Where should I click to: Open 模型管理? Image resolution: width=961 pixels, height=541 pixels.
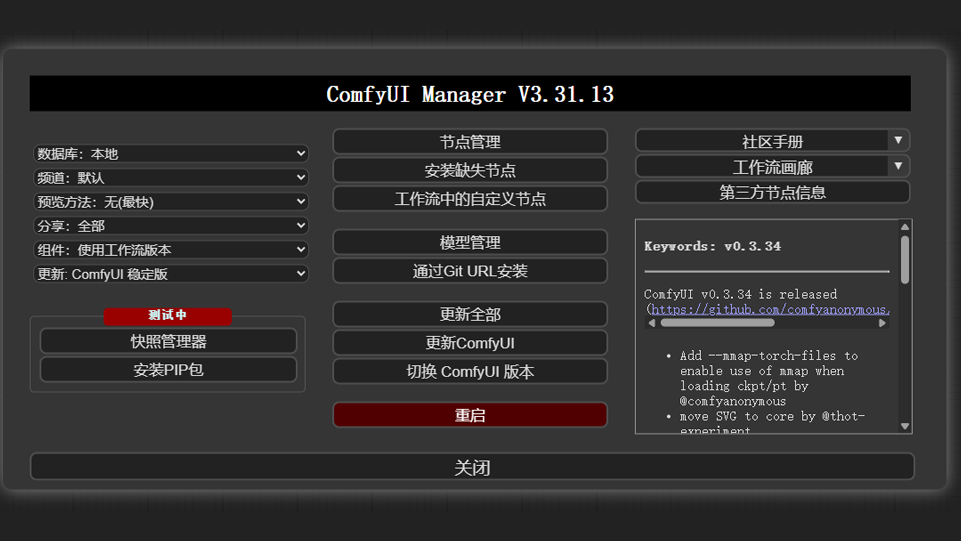[x=470, y=242]
